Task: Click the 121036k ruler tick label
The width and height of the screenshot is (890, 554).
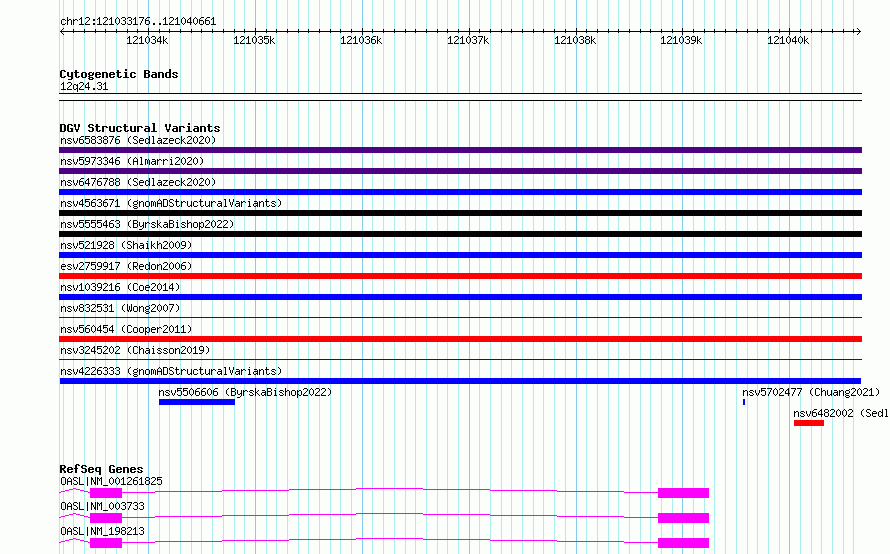Action: coord(361,40)
